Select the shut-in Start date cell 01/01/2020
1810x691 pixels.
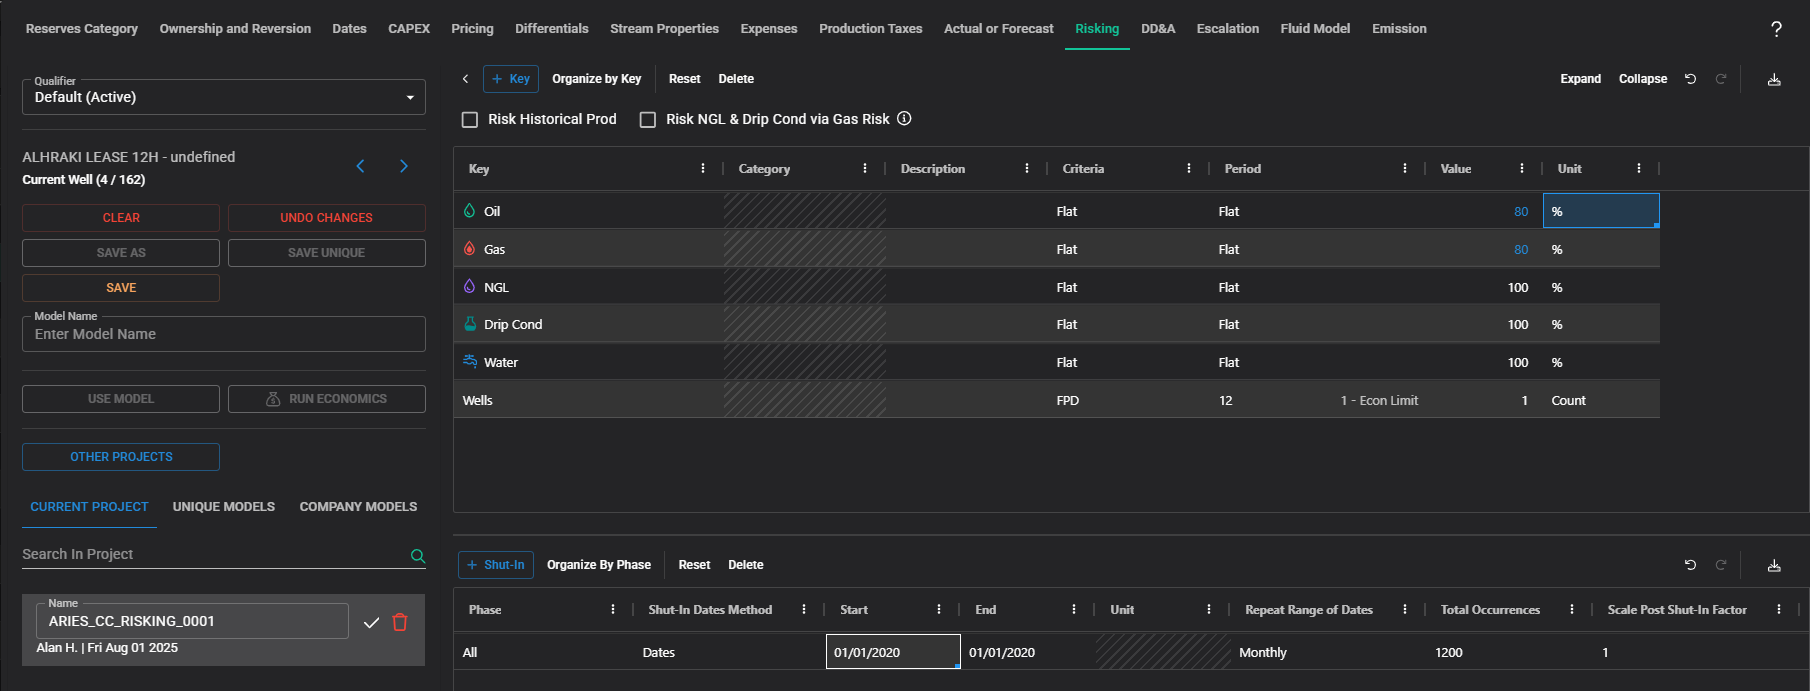(893, 652)
